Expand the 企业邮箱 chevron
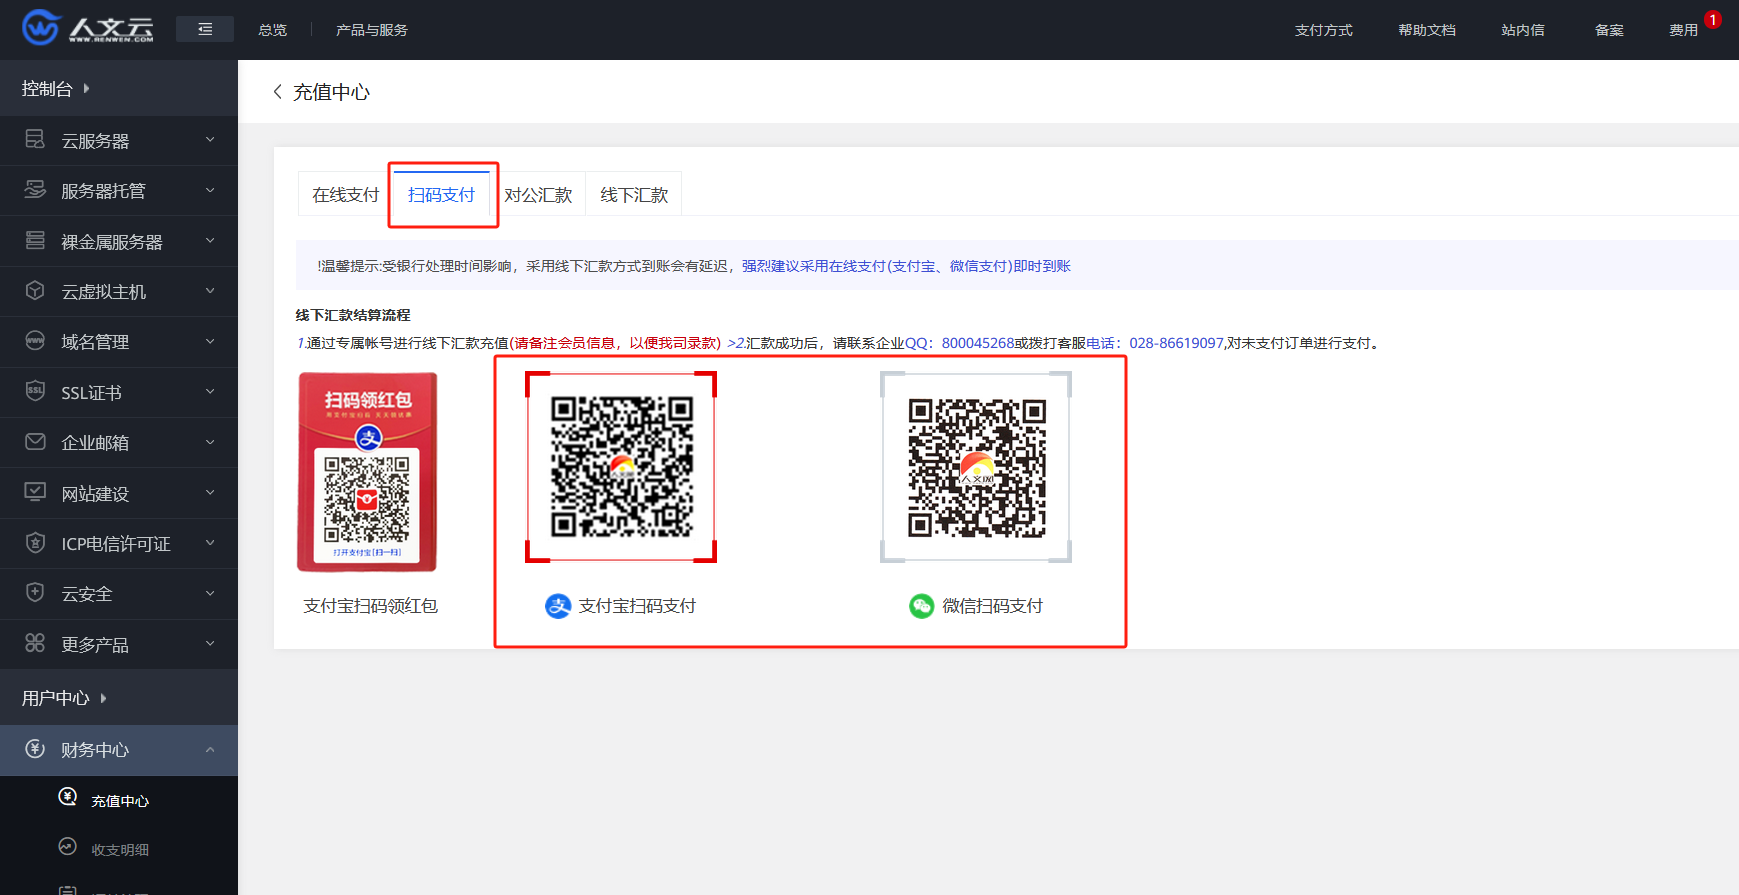Image resolution: width=1739 pixels, height=895 pixels. (x=210, y=441)
